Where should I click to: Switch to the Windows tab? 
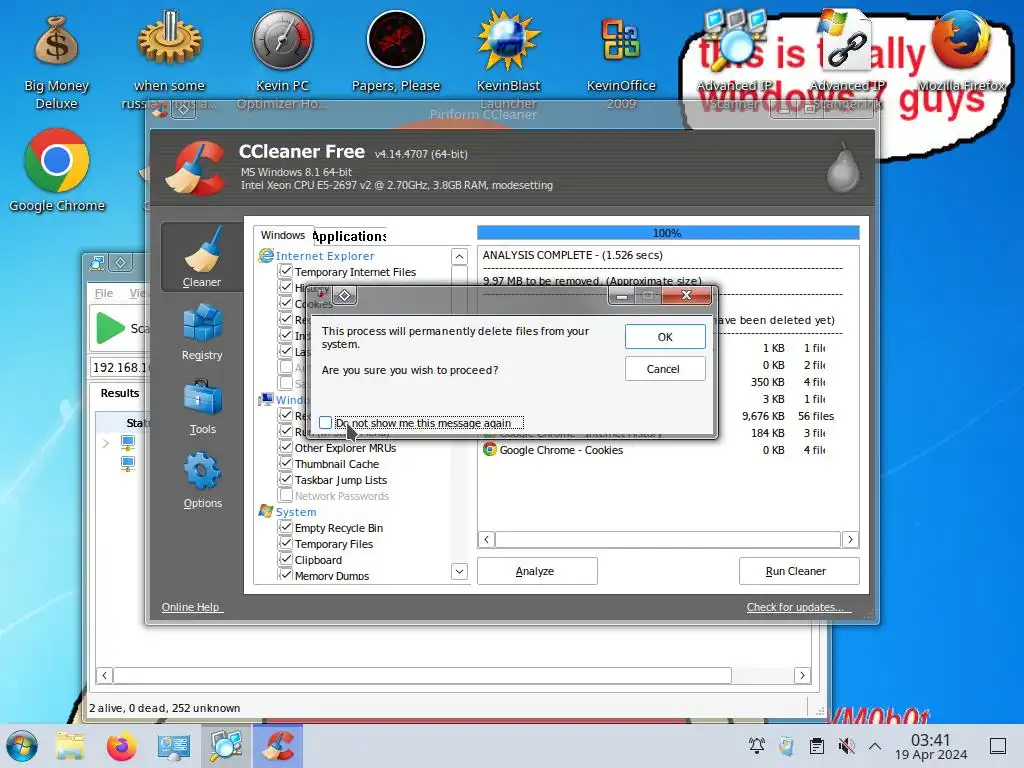click(x=283, y=235)
